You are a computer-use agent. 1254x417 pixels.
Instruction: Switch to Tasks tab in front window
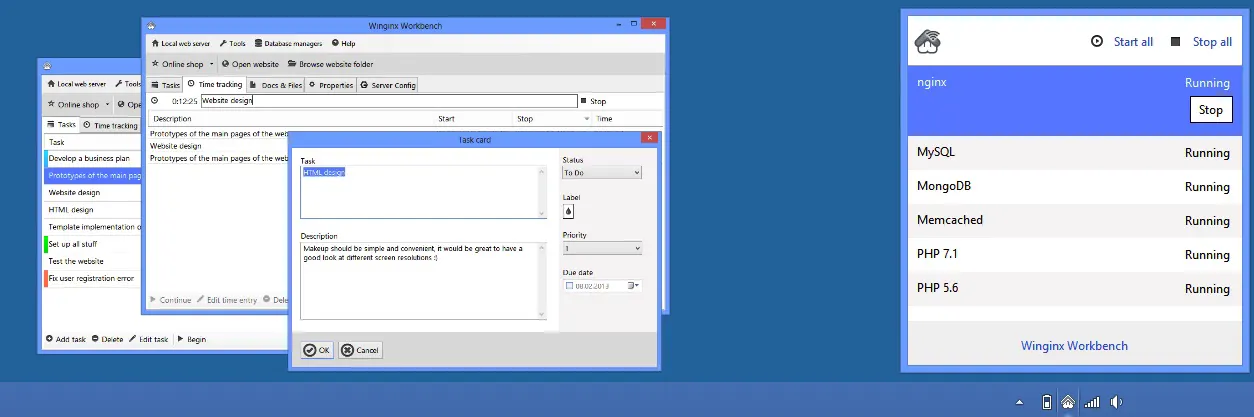pos(166,86)
